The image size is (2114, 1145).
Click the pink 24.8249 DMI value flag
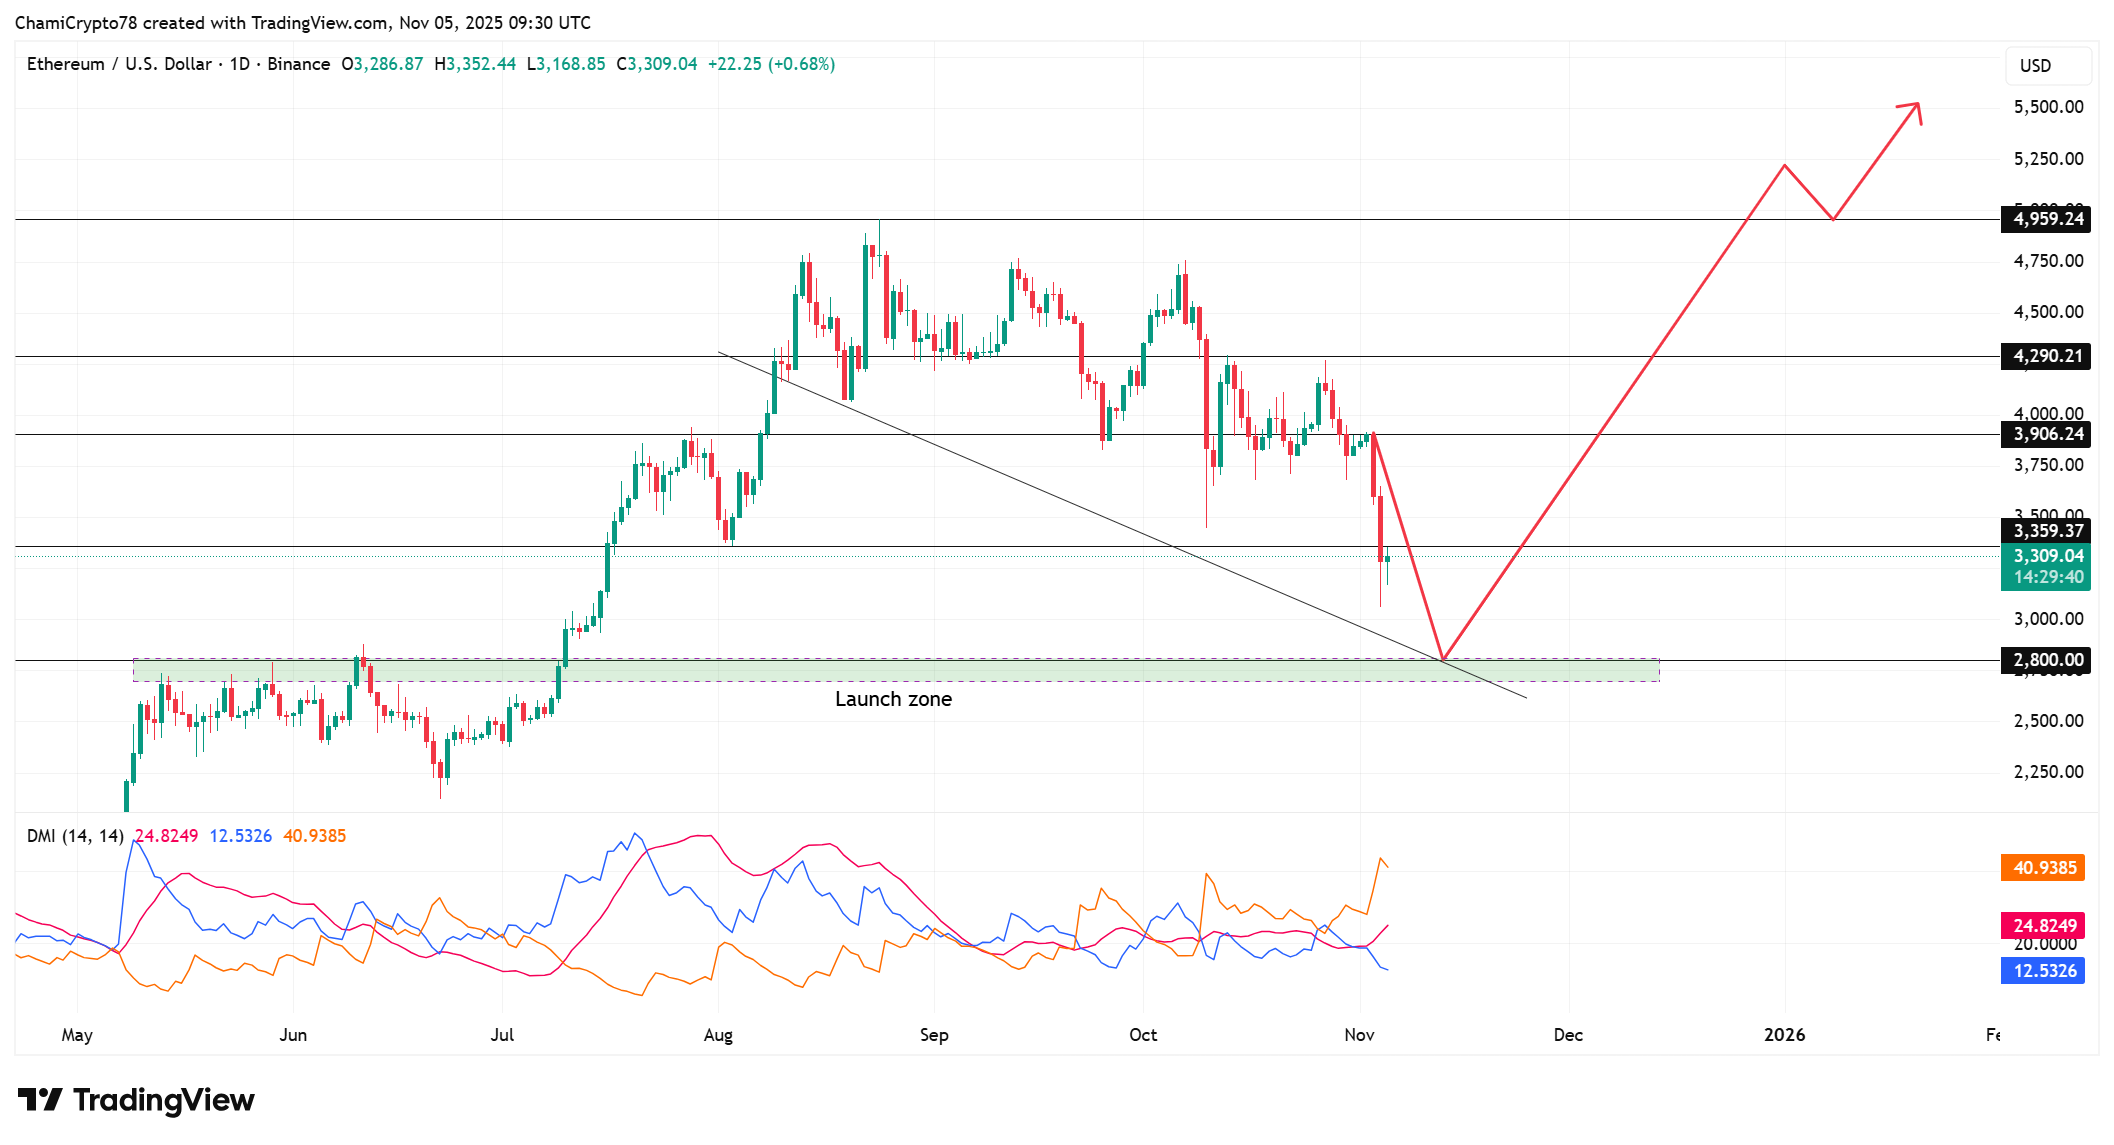coord(2043,924)
